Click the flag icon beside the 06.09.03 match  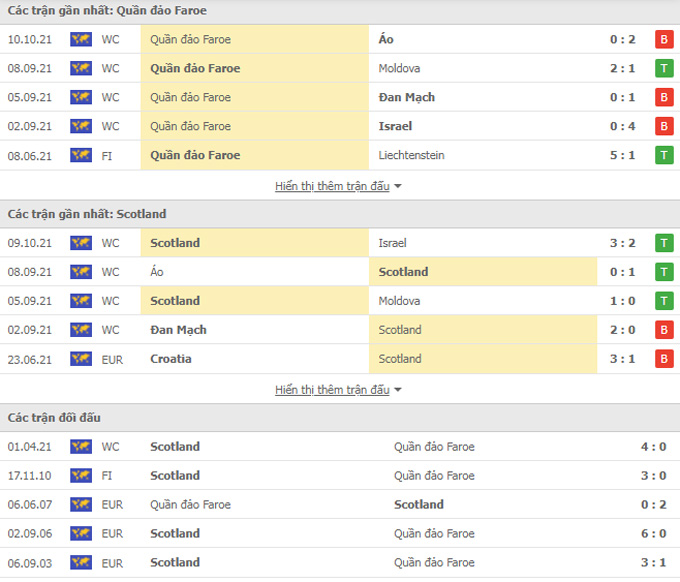pyautogui.click(x=81, y=563)
